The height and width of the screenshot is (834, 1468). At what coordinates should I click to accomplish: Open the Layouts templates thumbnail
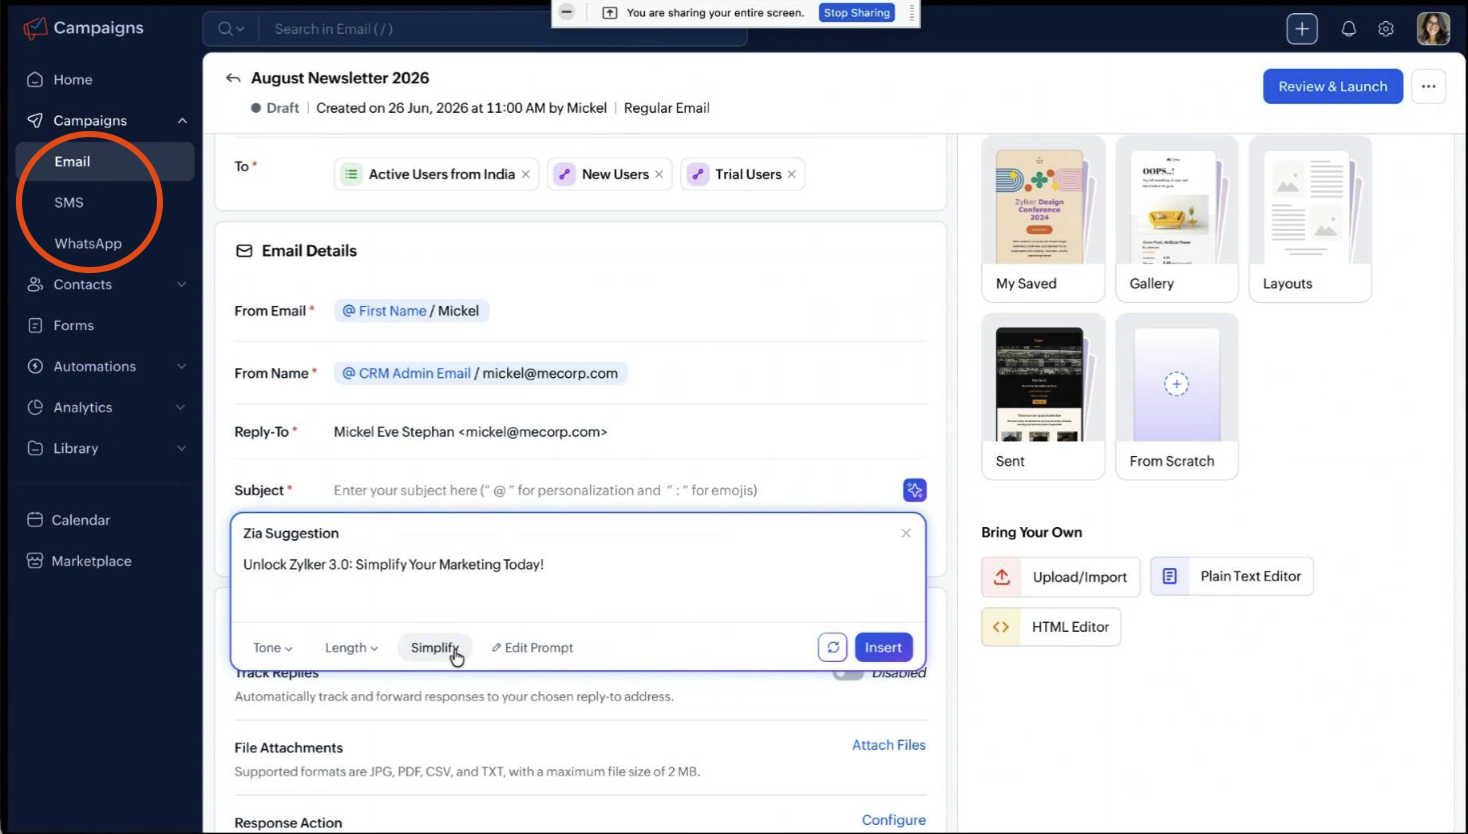tap(1310, 219)
